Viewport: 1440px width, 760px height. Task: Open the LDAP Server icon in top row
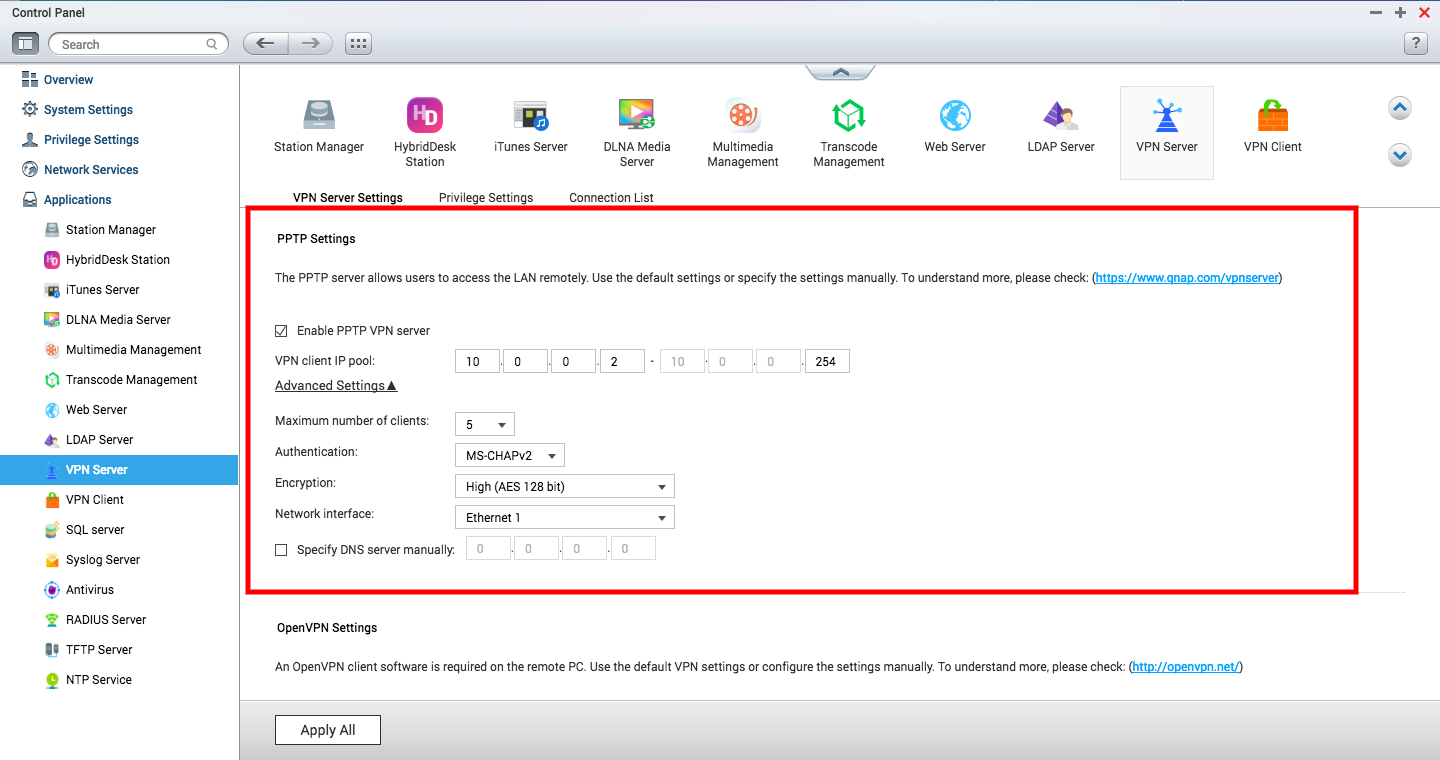(1060, 116)
